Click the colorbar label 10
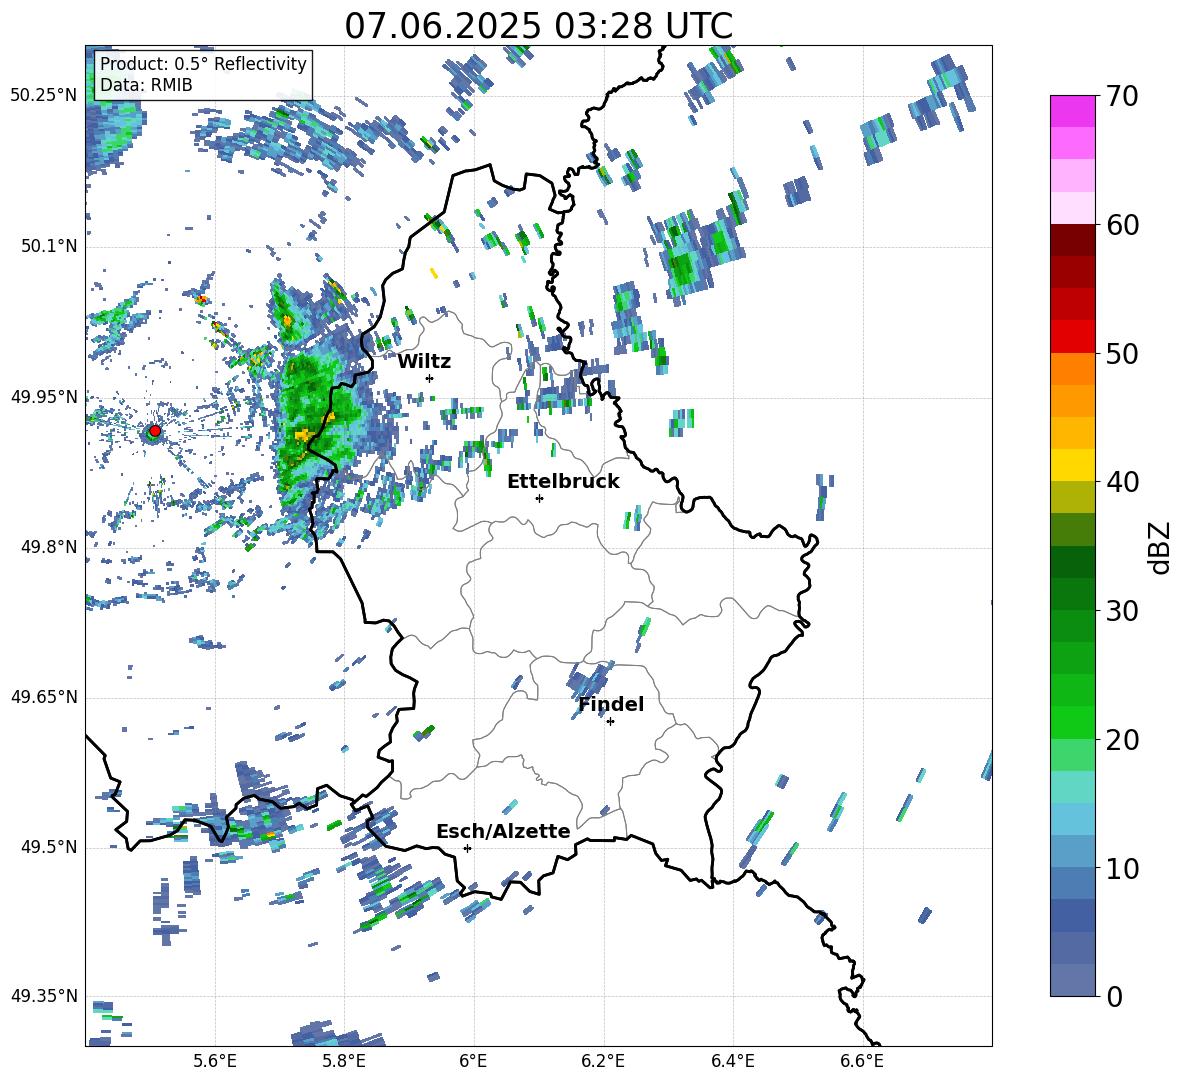1184x1081 pixels. pyautogui.click(x=1122, y=868)
